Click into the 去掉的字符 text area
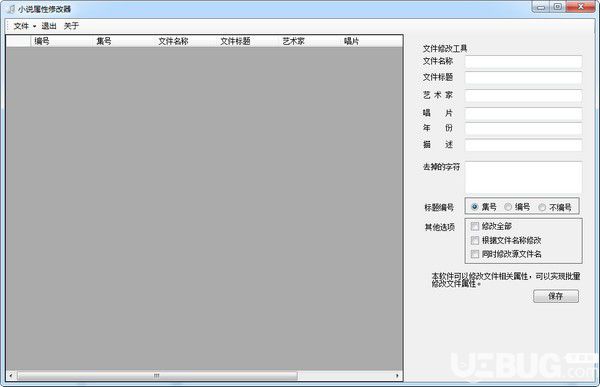600x387 pixels. (523, 177)
